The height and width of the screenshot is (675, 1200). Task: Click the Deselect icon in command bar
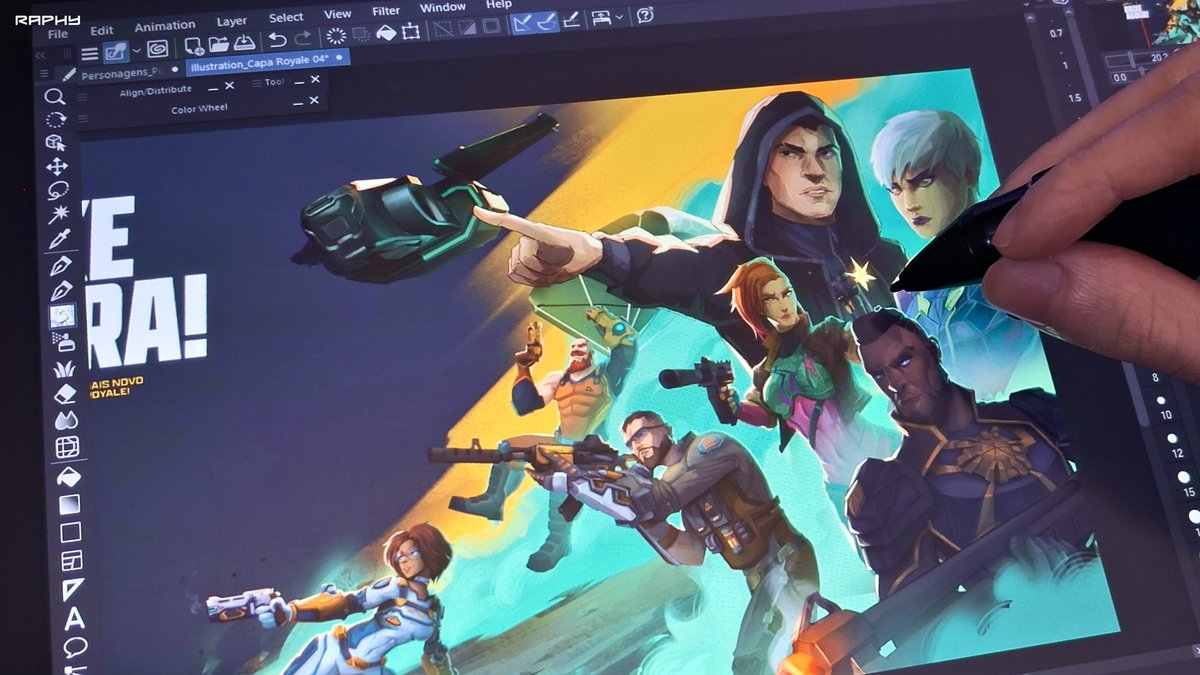pyautogui.click(x=442, y=30)
